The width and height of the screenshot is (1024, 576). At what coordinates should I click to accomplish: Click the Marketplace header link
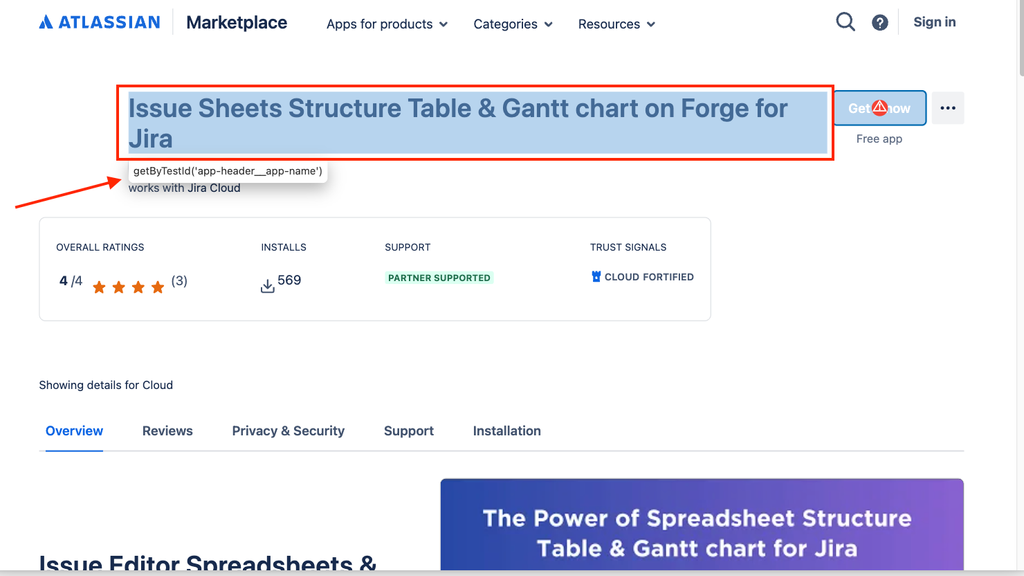(236, 23)
